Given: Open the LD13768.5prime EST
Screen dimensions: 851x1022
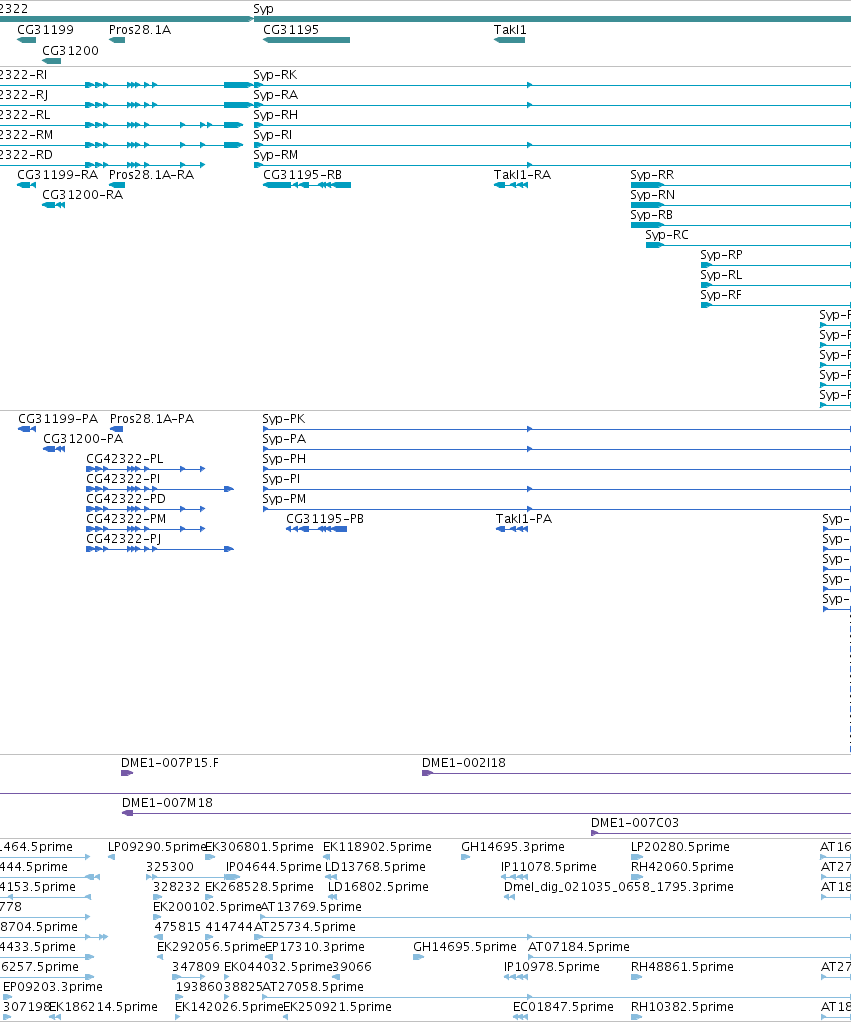Looking at the screenshot, I should pos(331,877).
